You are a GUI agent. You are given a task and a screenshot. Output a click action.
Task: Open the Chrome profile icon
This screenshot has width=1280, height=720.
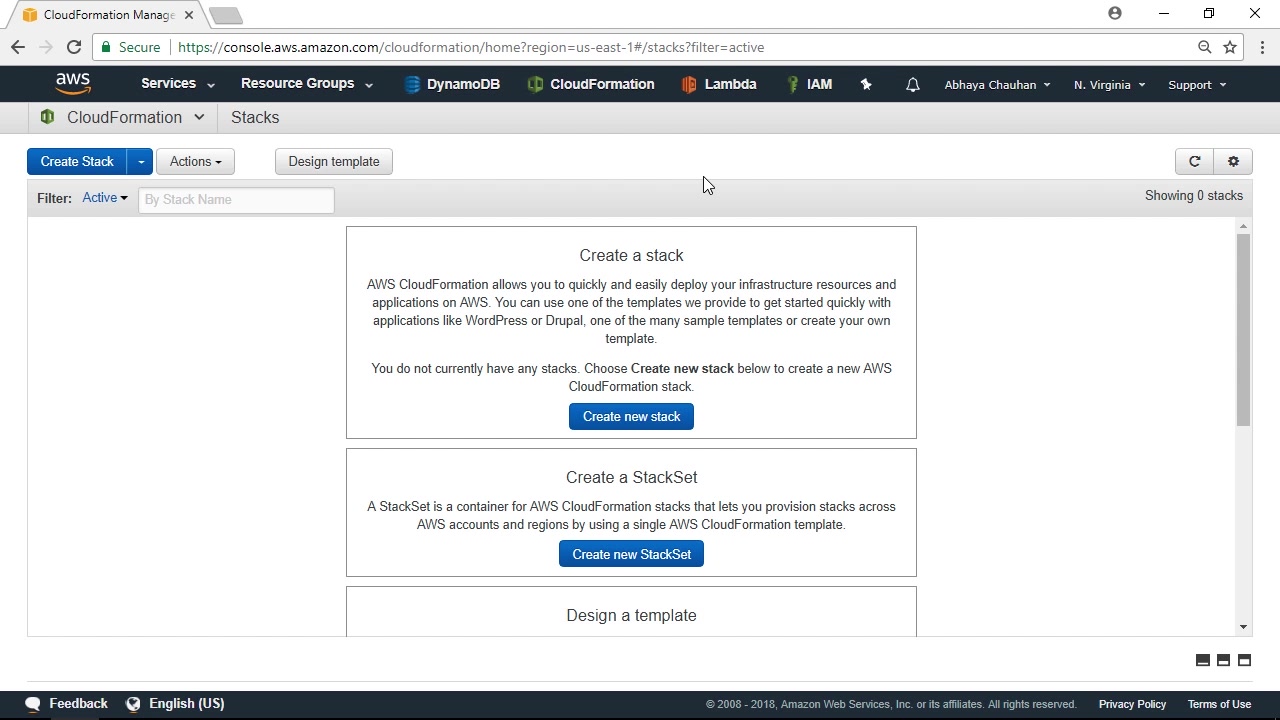[1115, 14]
